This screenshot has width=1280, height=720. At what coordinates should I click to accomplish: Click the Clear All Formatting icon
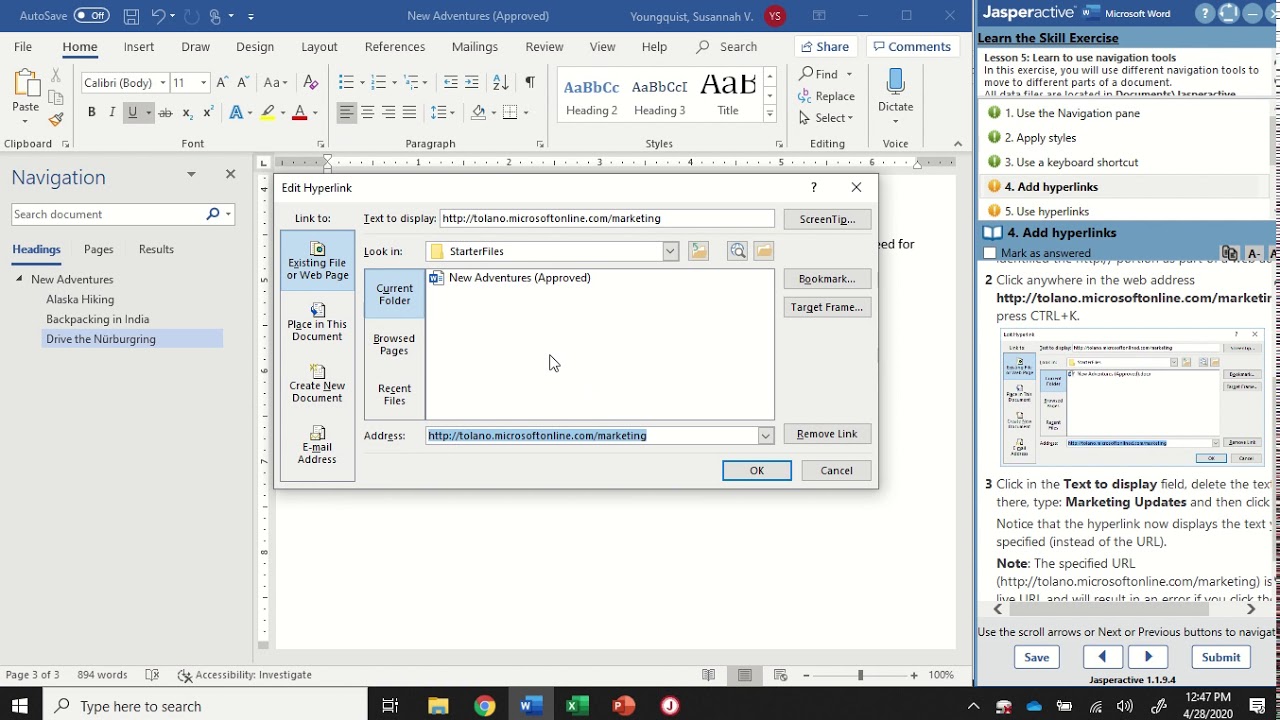pos(310,83)
